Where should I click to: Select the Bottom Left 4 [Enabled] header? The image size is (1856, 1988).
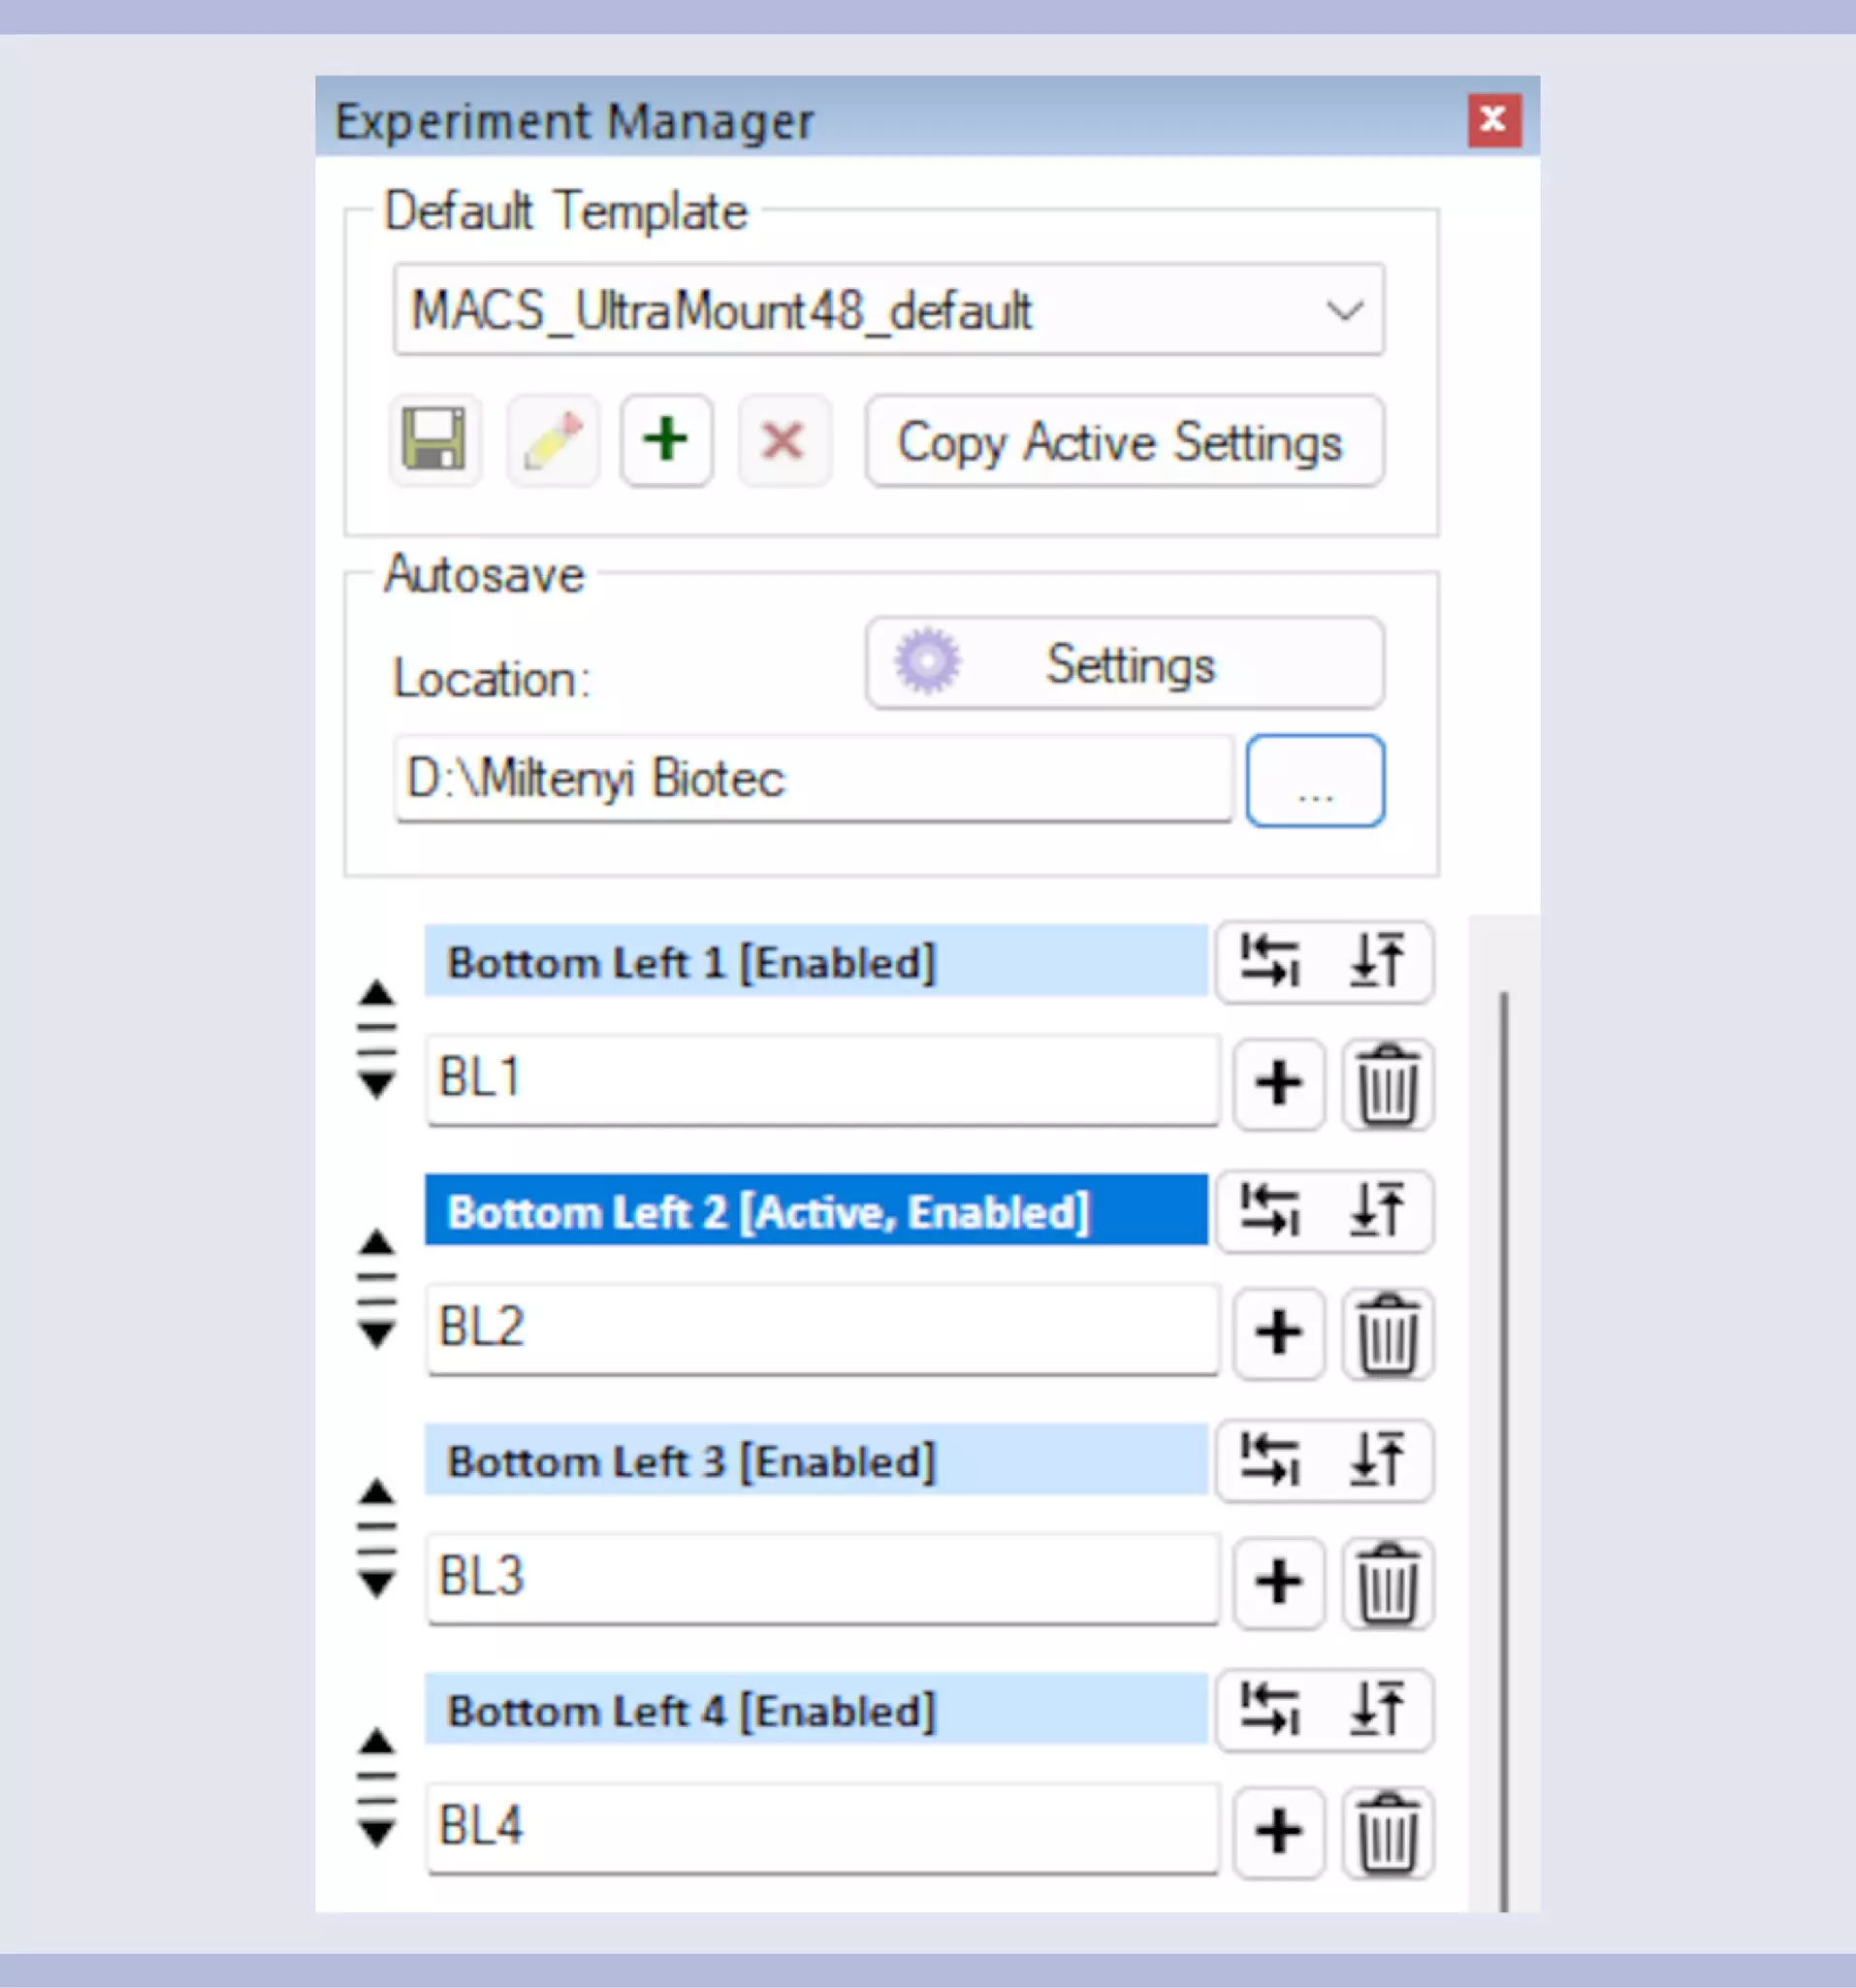tap(816, 1710)
